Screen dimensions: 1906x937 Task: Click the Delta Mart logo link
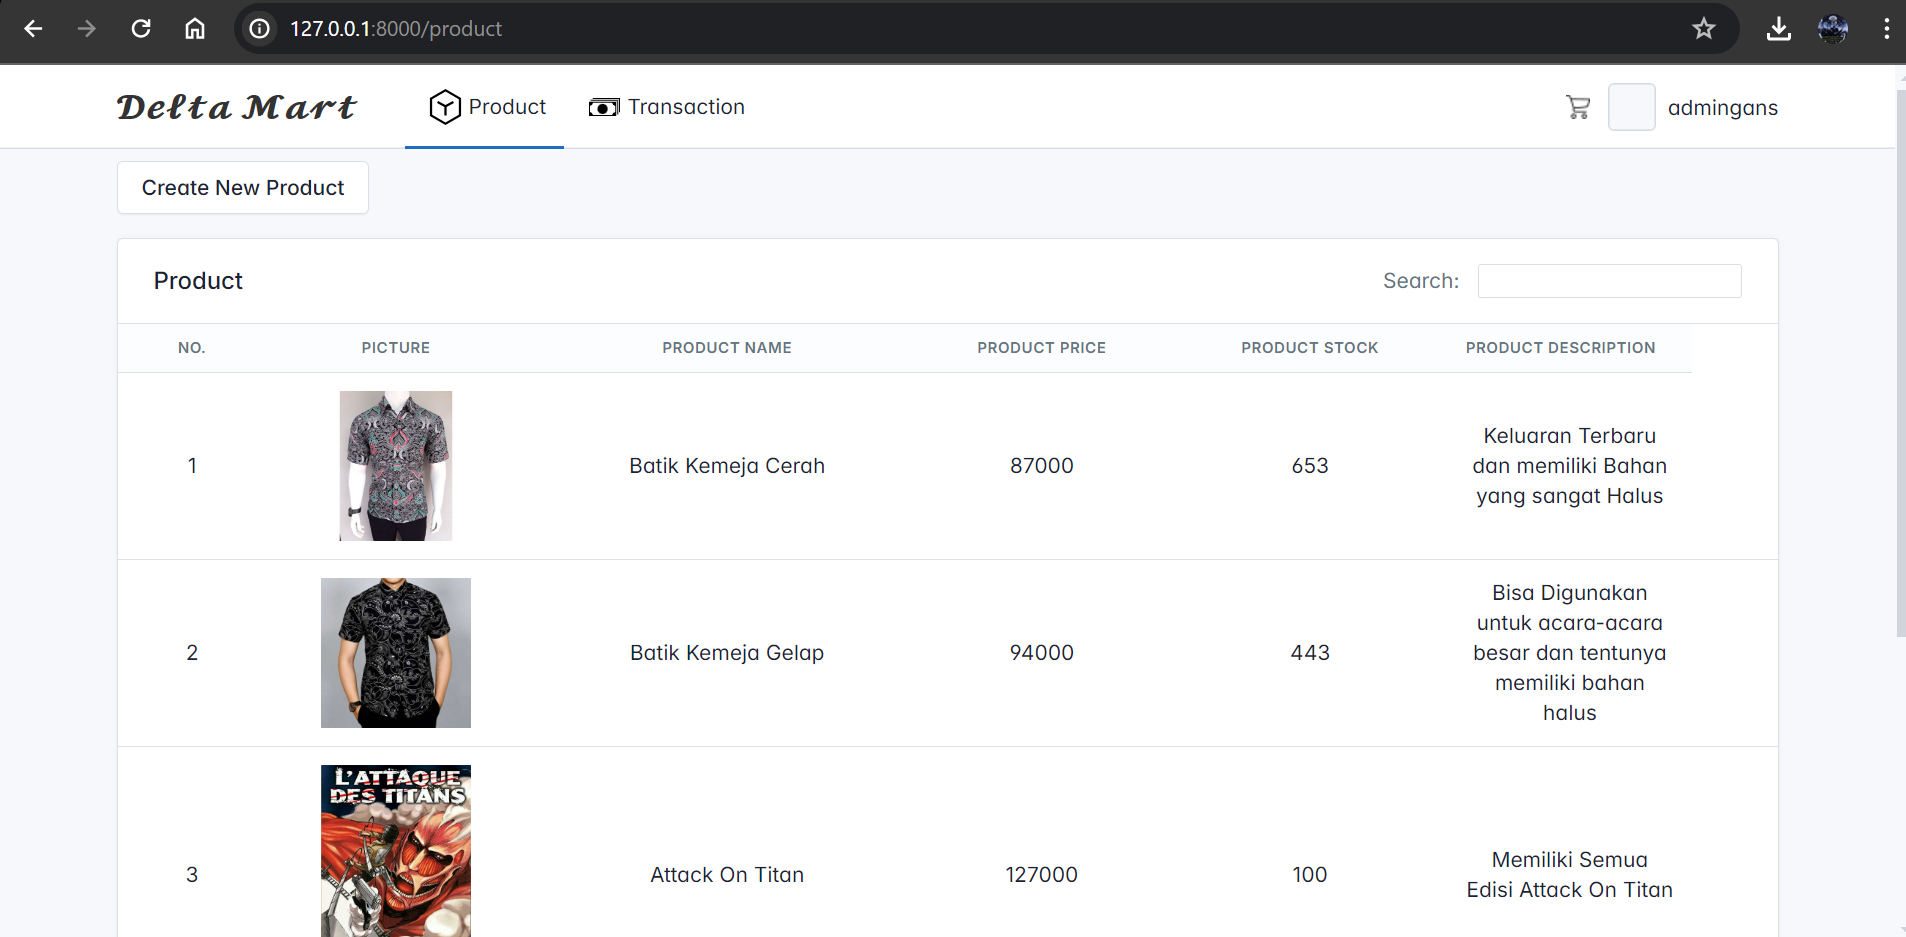(236, 107)
